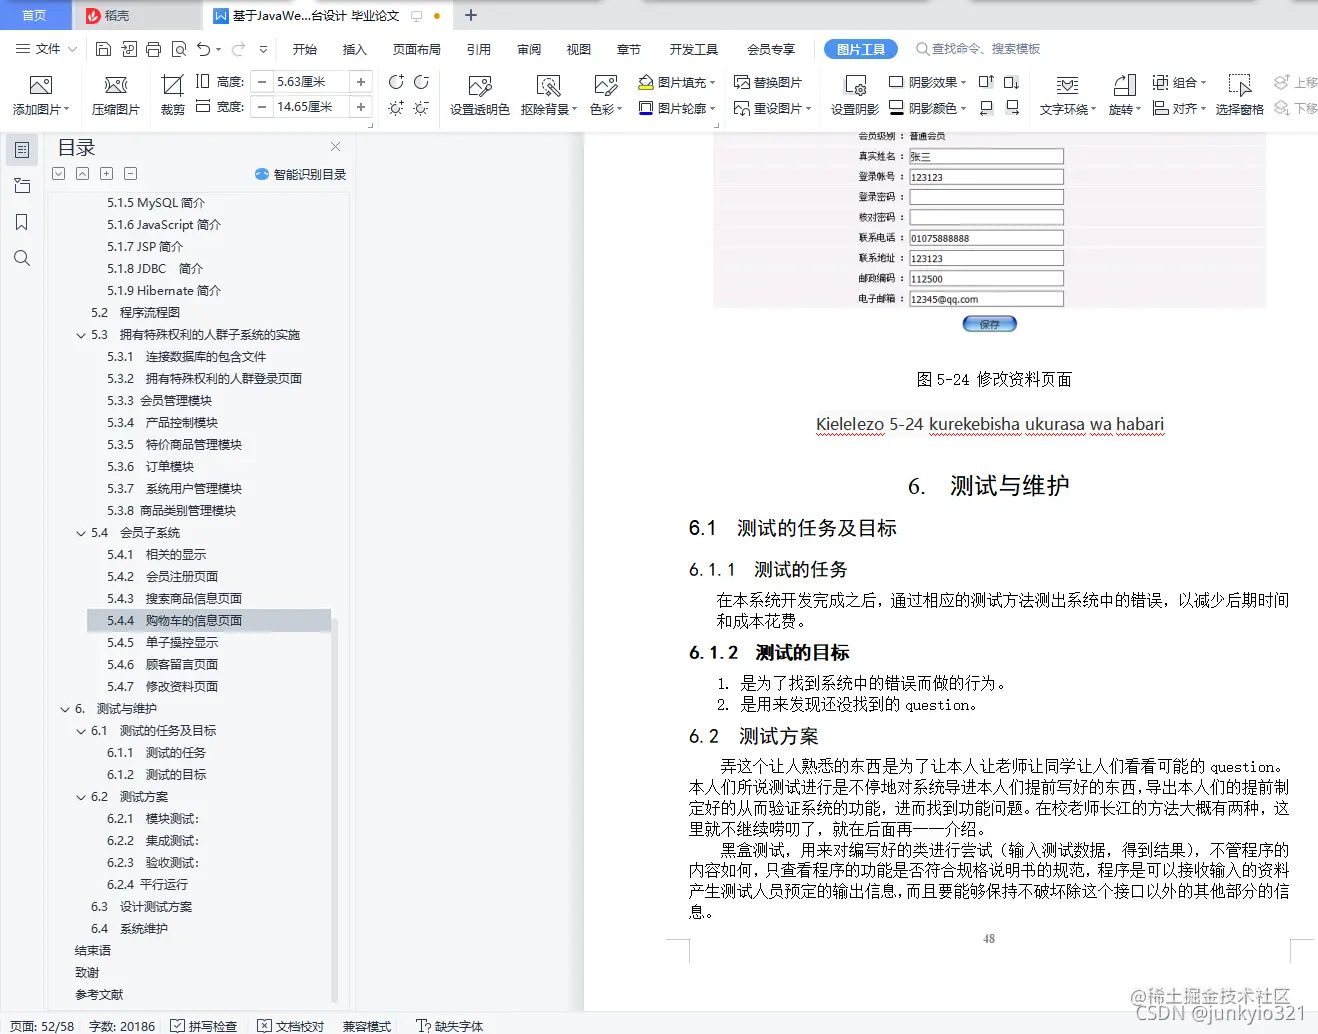Click the Redo arrow icon
This screenshot has height=1034, width=1318.
(238, 49)
